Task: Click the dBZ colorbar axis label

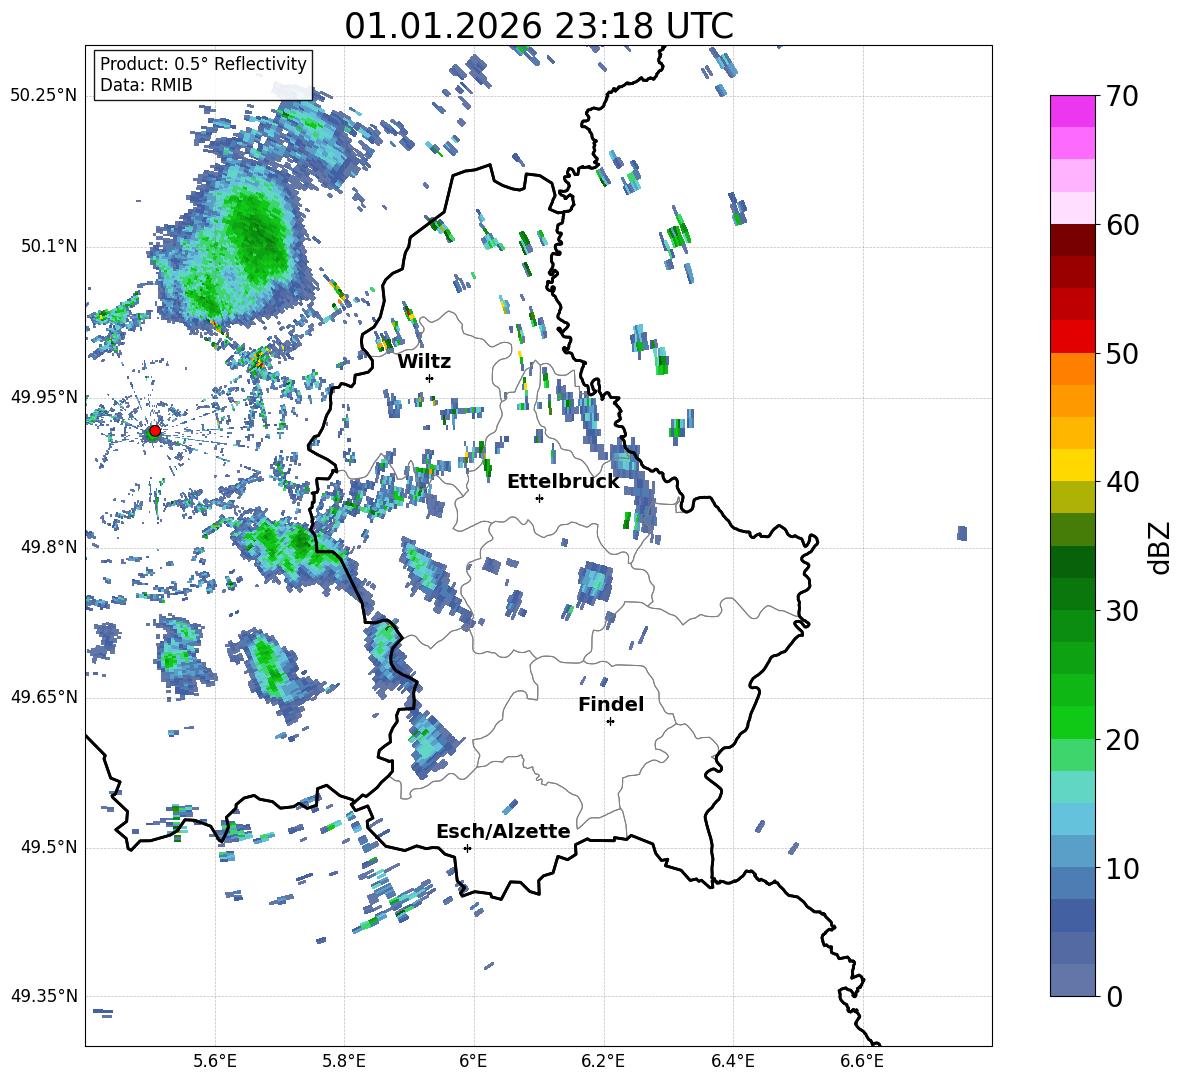Action: 1161,547
